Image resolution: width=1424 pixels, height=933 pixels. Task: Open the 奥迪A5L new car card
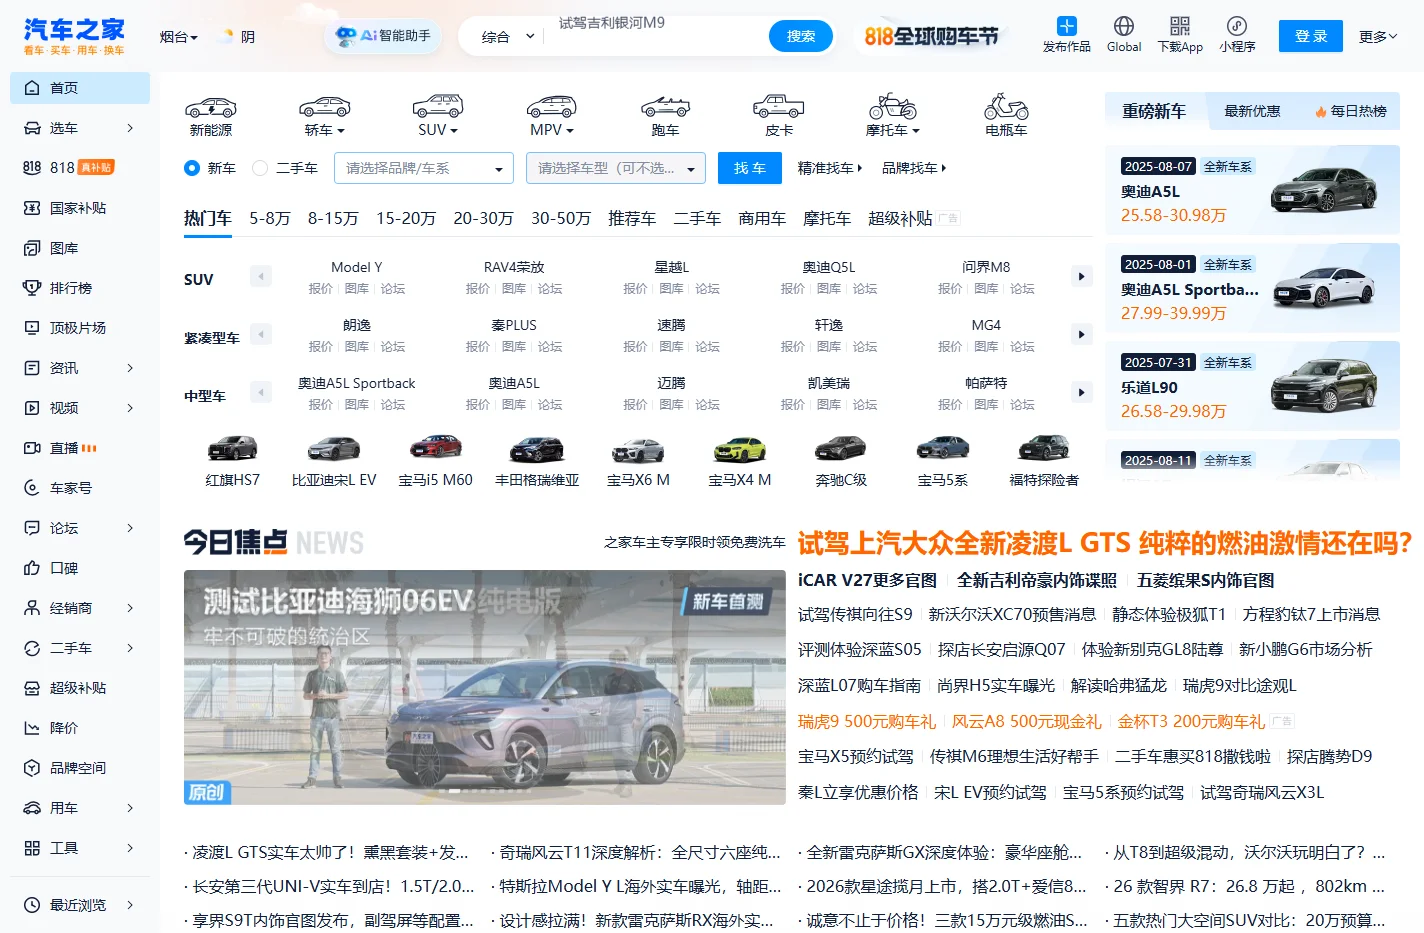pos(1253,190)
